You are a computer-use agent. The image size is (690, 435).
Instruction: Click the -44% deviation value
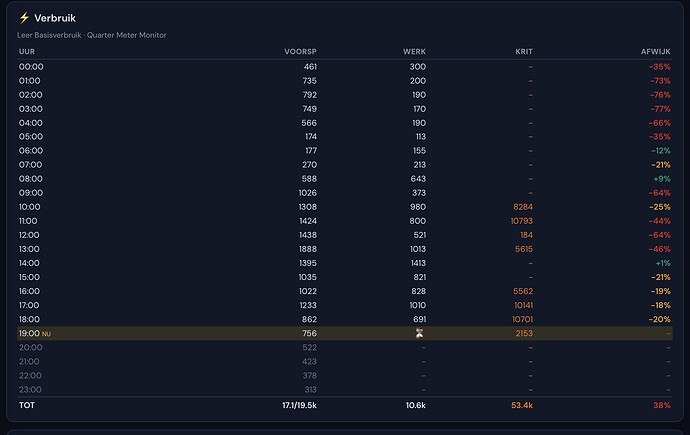point(660,221)
